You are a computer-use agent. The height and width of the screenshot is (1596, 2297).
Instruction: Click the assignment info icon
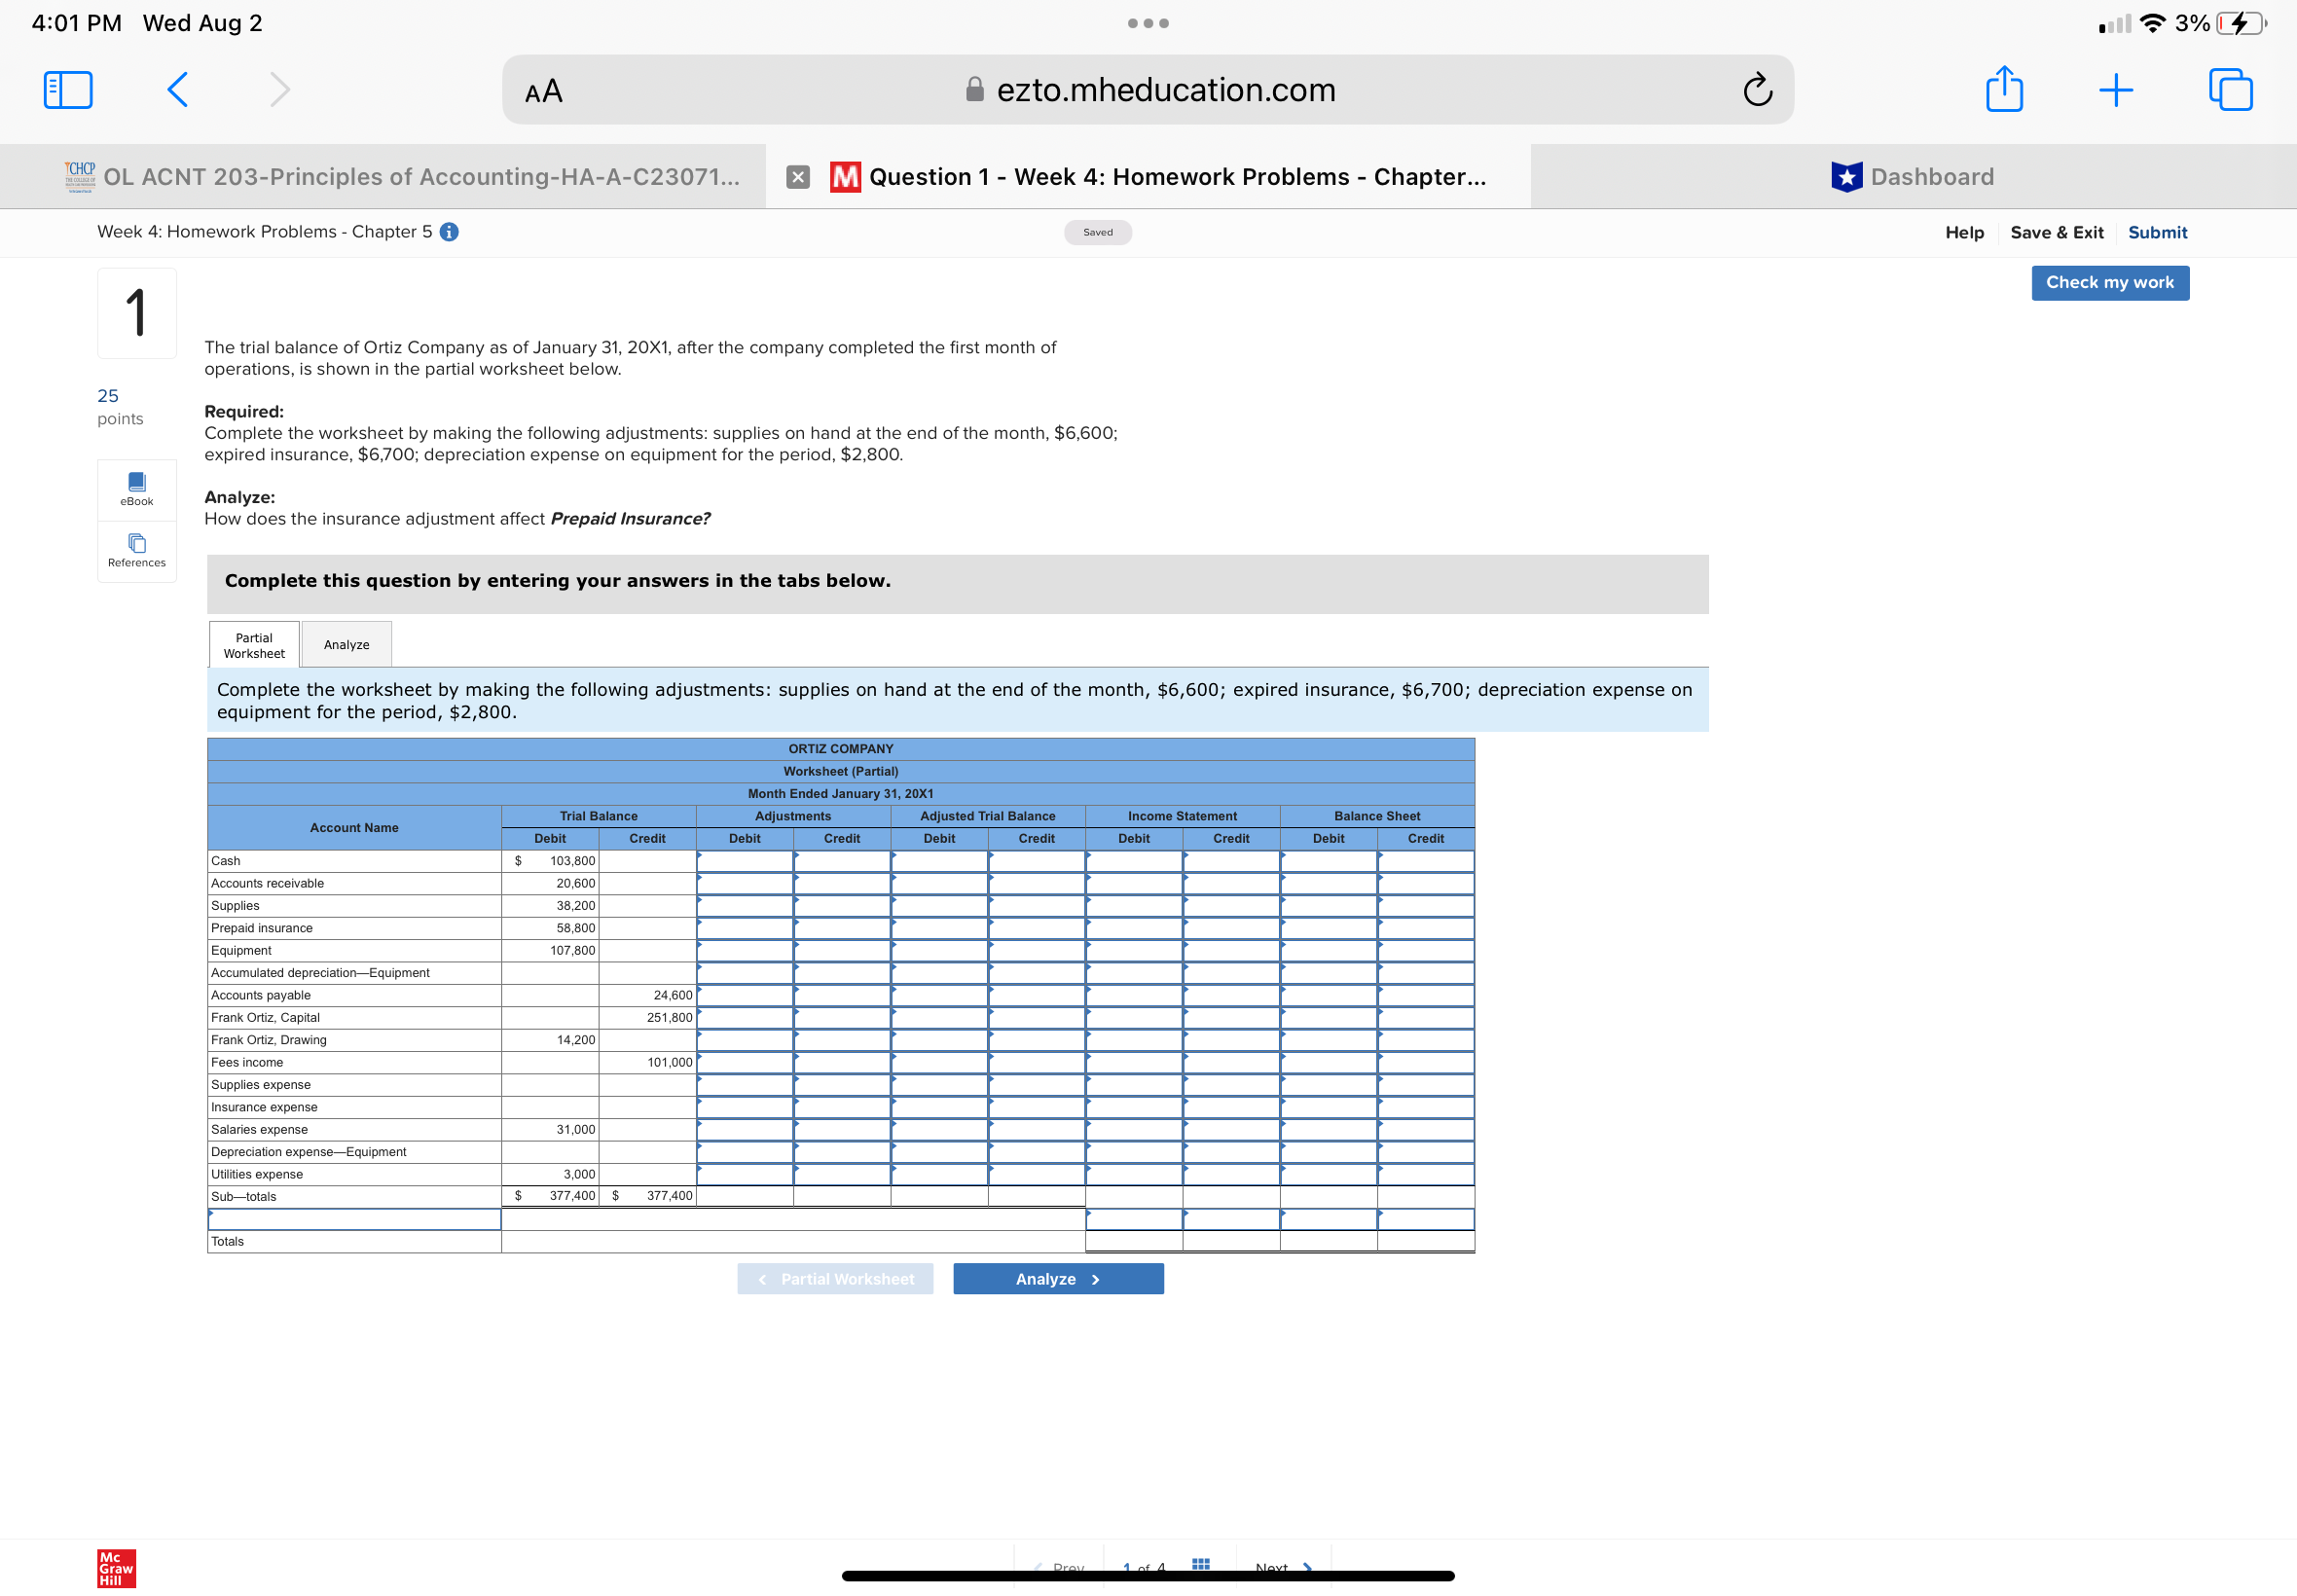pyautogui.click(x=450, y=232)
